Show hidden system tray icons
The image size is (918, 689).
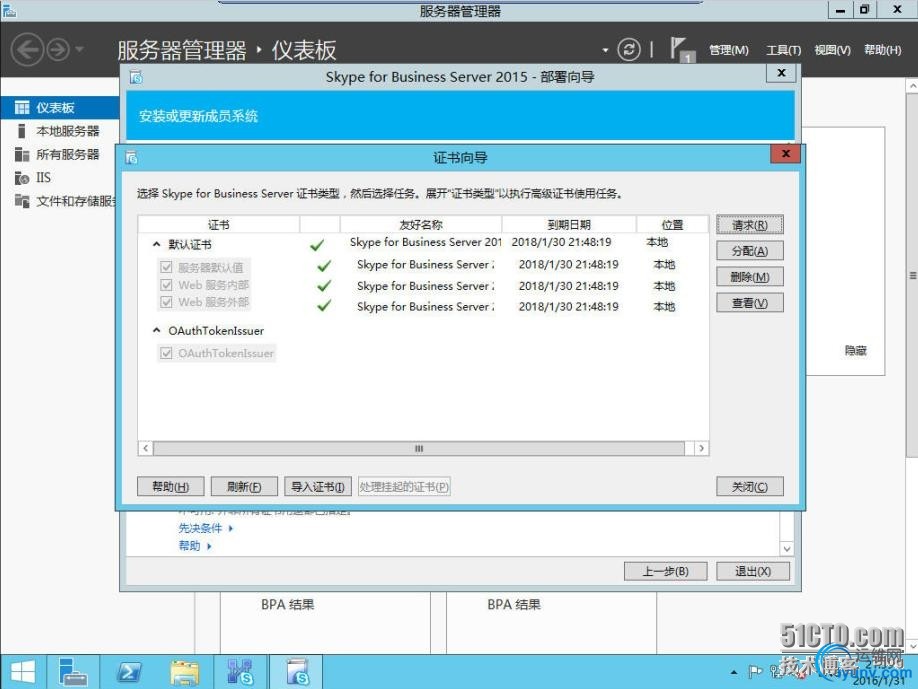click(x=734, y=673)
